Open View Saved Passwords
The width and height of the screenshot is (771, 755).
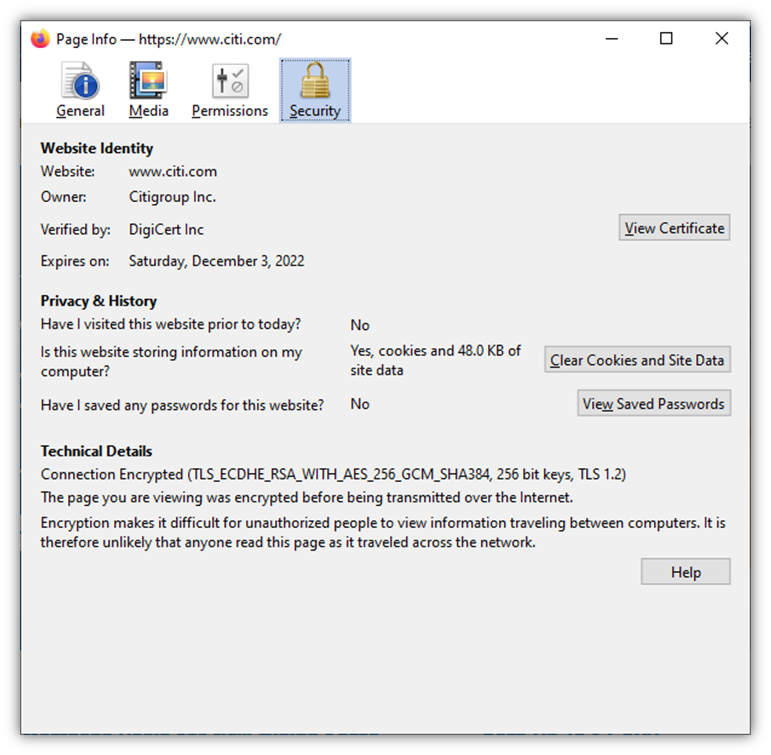[653, 403]
